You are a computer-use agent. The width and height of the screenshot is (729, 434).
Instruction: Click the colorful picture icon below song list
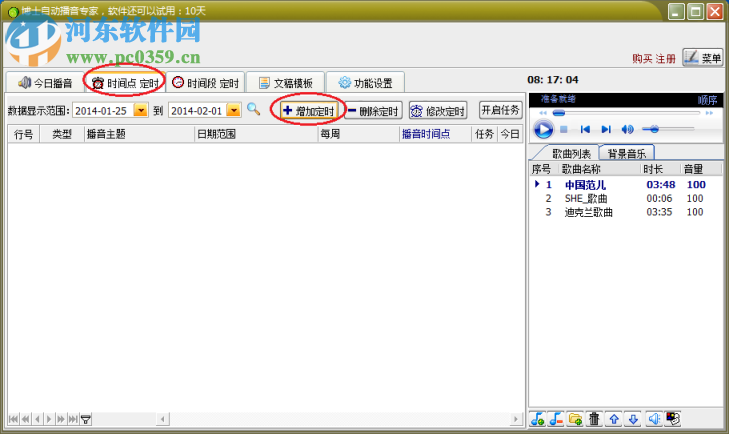(x=673, y=419)
